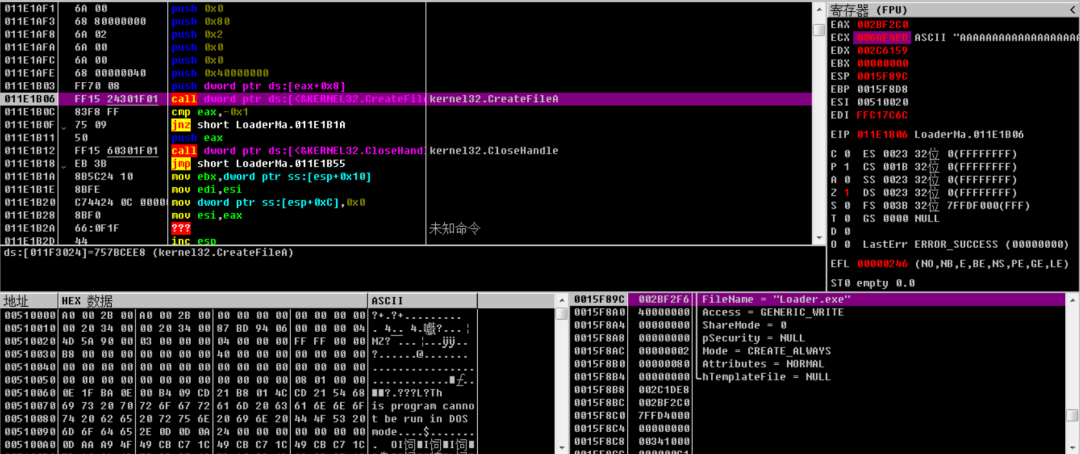The height and width of the screenshot is (454, 1080).
Task: Select dump row at address 00510070
Action: point(278,404)
